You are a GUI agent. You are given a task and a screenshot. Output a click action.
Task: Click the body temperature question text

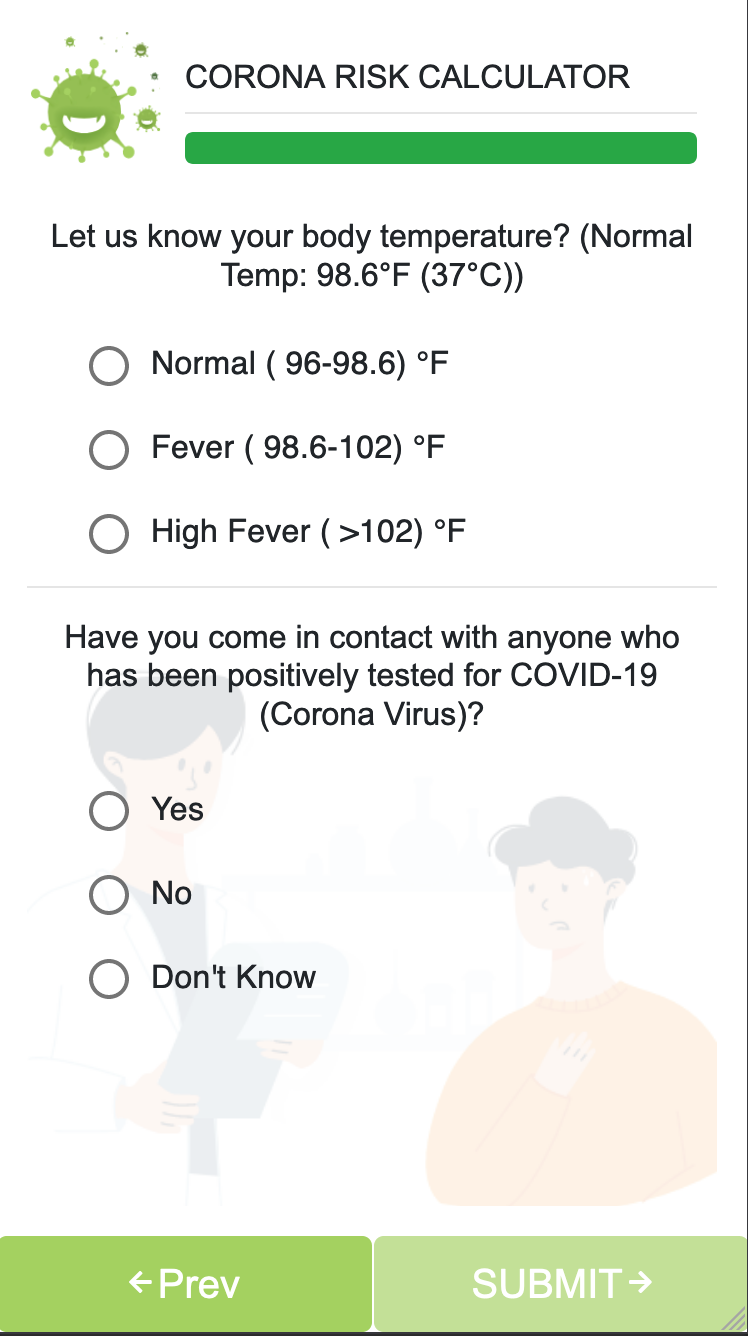pyautogui.click(x=372, y=256)
